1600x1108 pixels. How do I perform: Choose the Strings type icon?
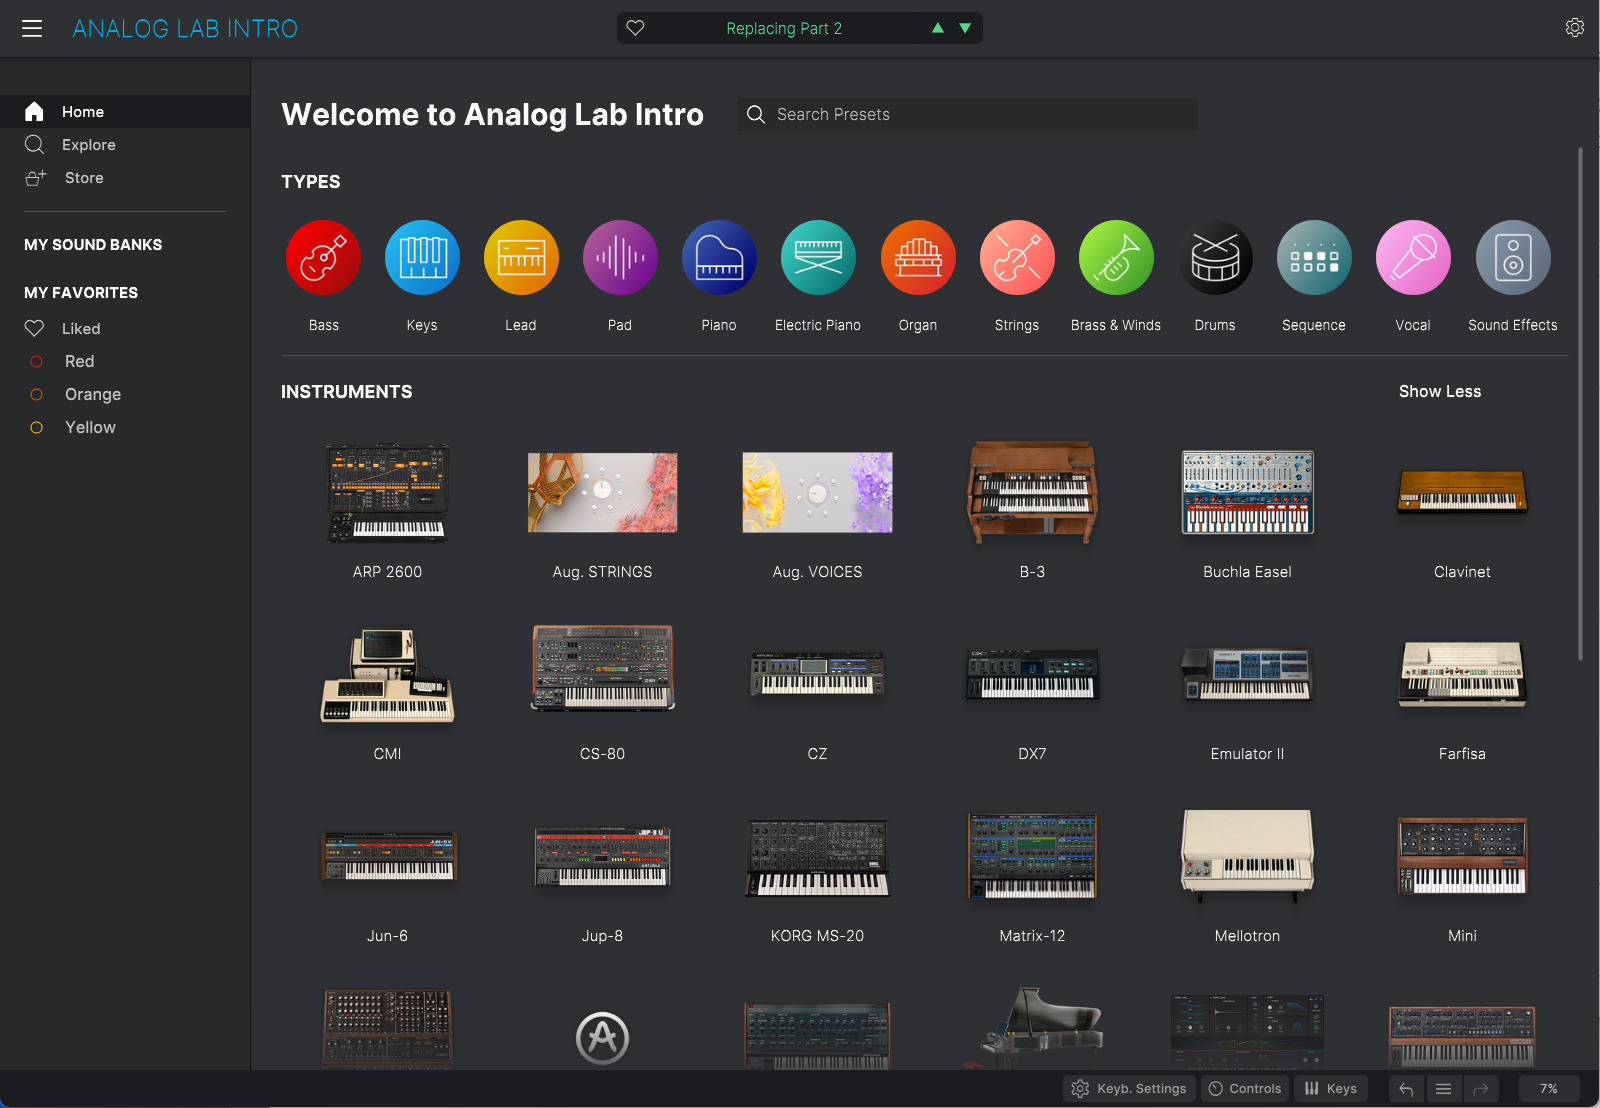(x=1017, y=258)
